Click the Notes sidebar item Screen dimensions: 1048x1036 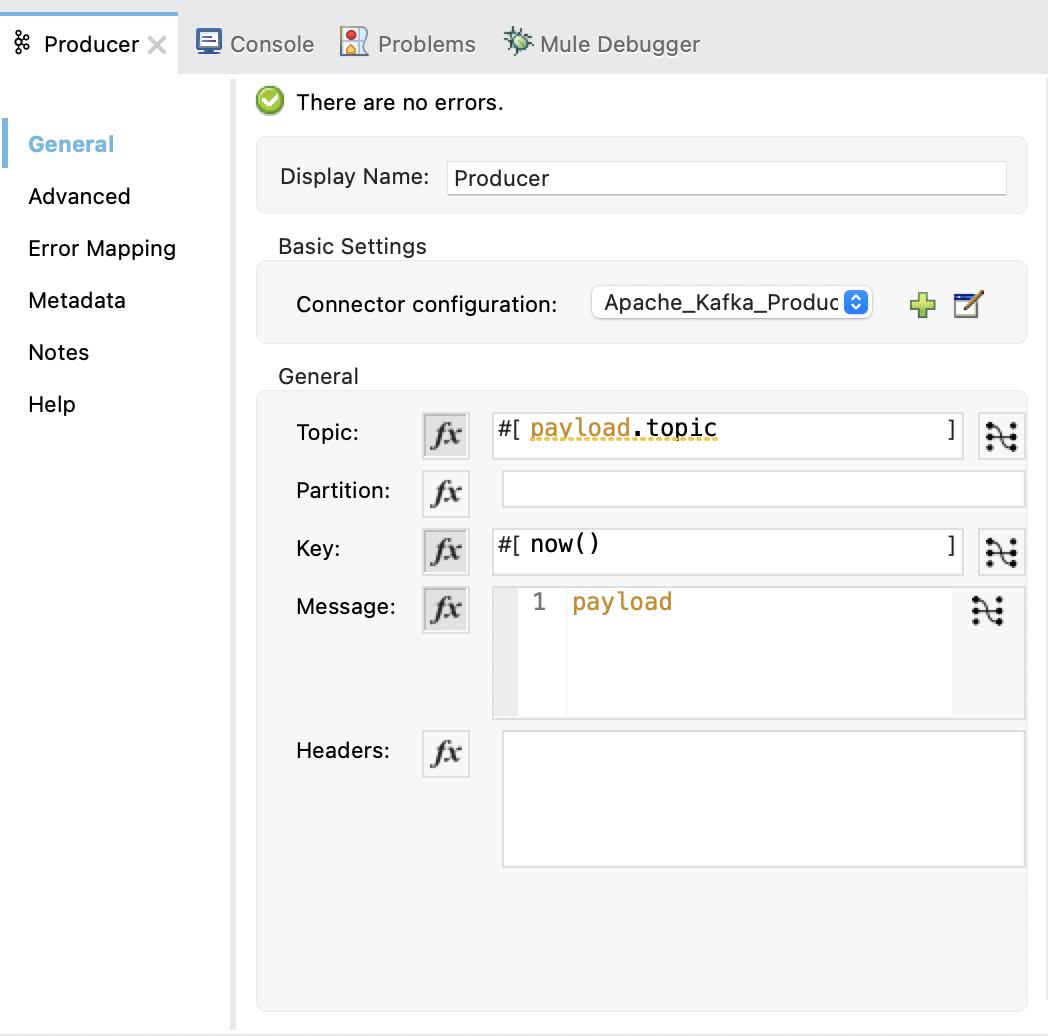58,352
